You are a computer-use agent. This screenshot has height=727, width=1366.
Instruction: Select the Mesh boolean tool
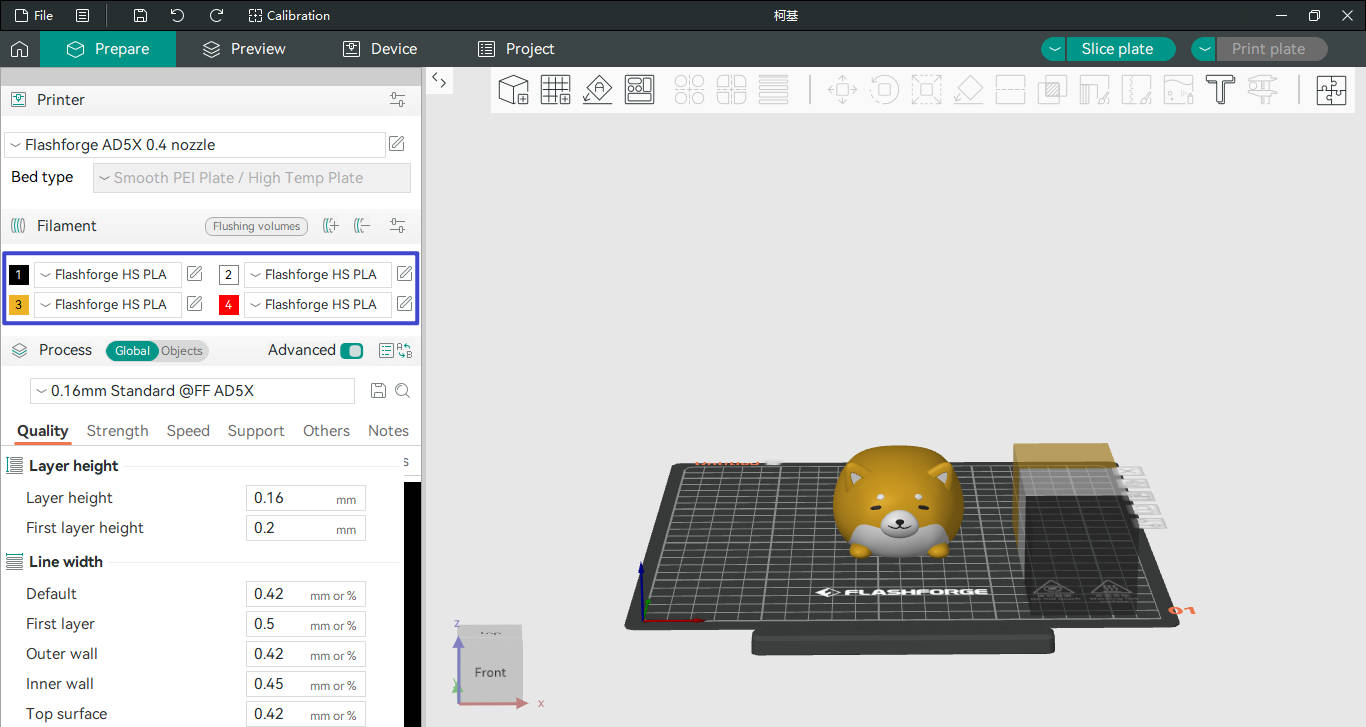(x=1052, y=90)
